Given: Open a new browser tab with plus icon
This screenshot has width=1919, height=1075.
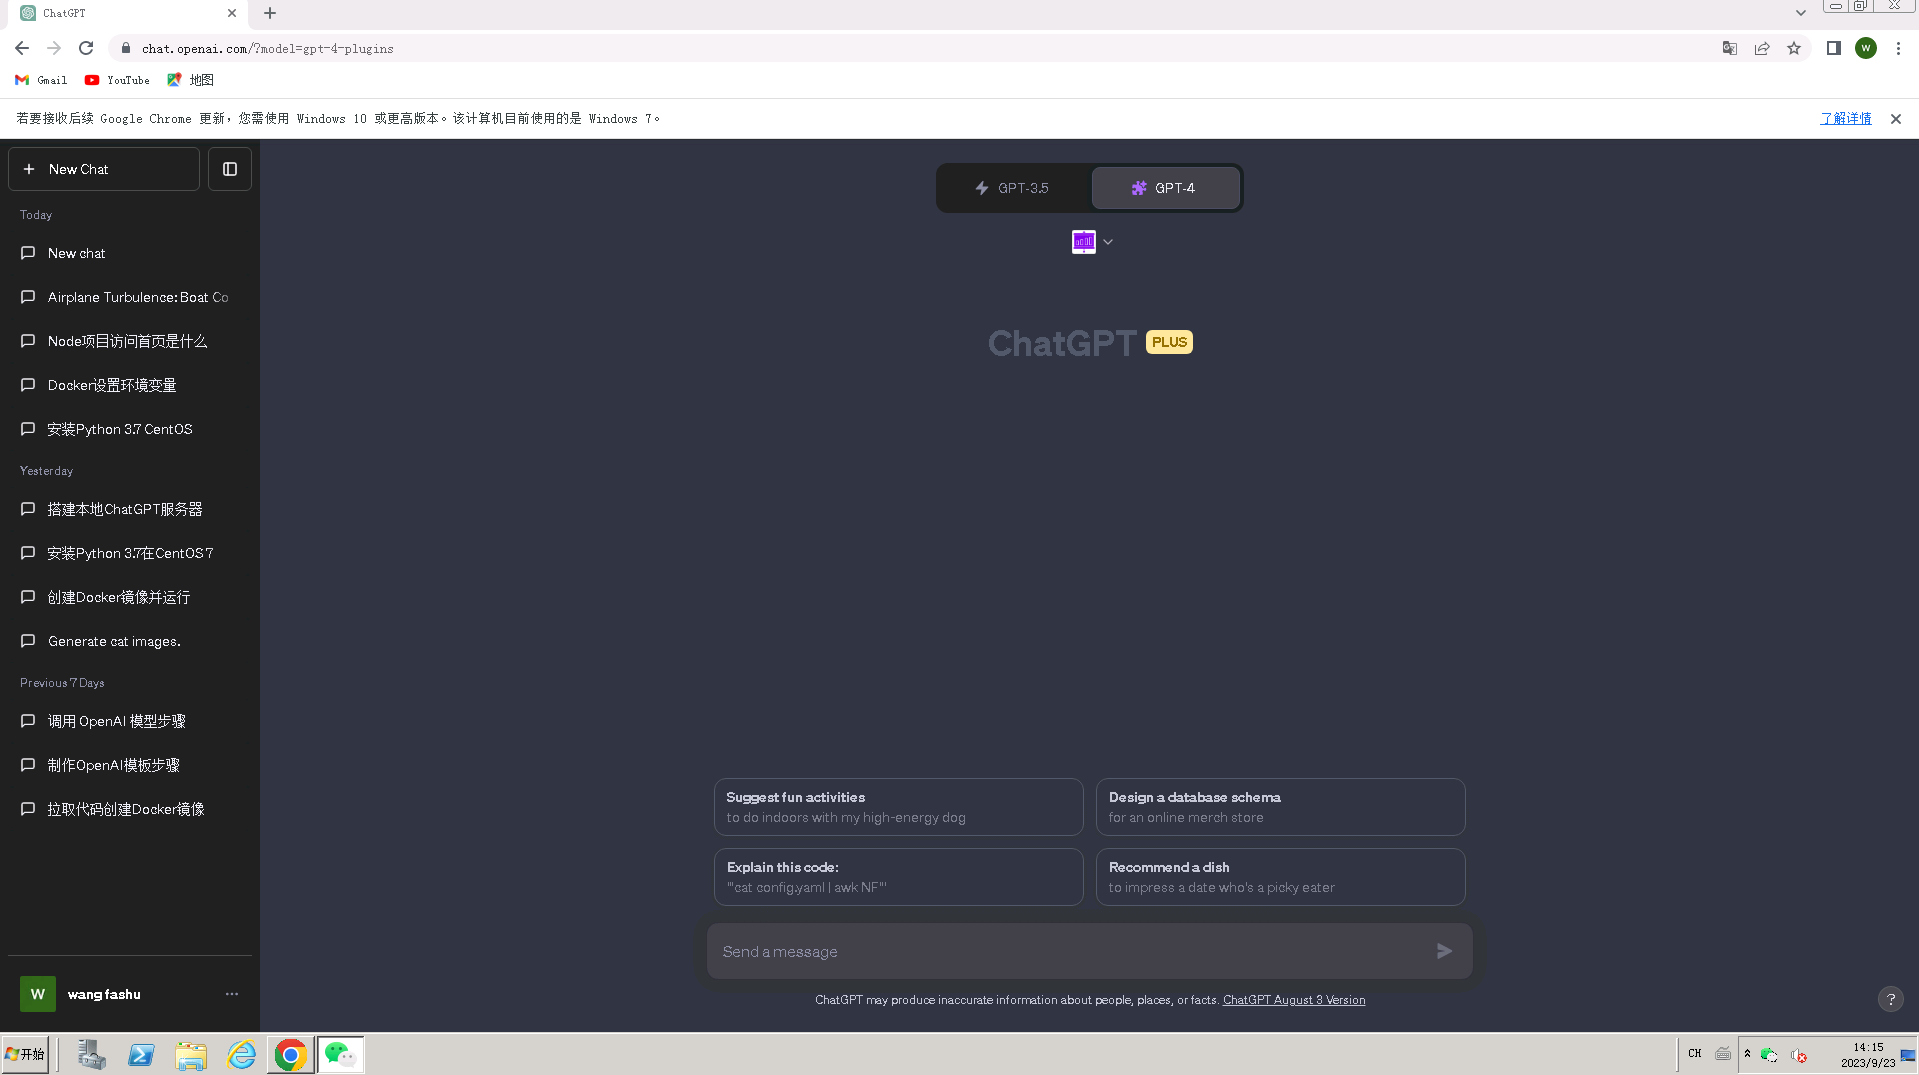Looking at the screenshot, I should coord(270,13).
